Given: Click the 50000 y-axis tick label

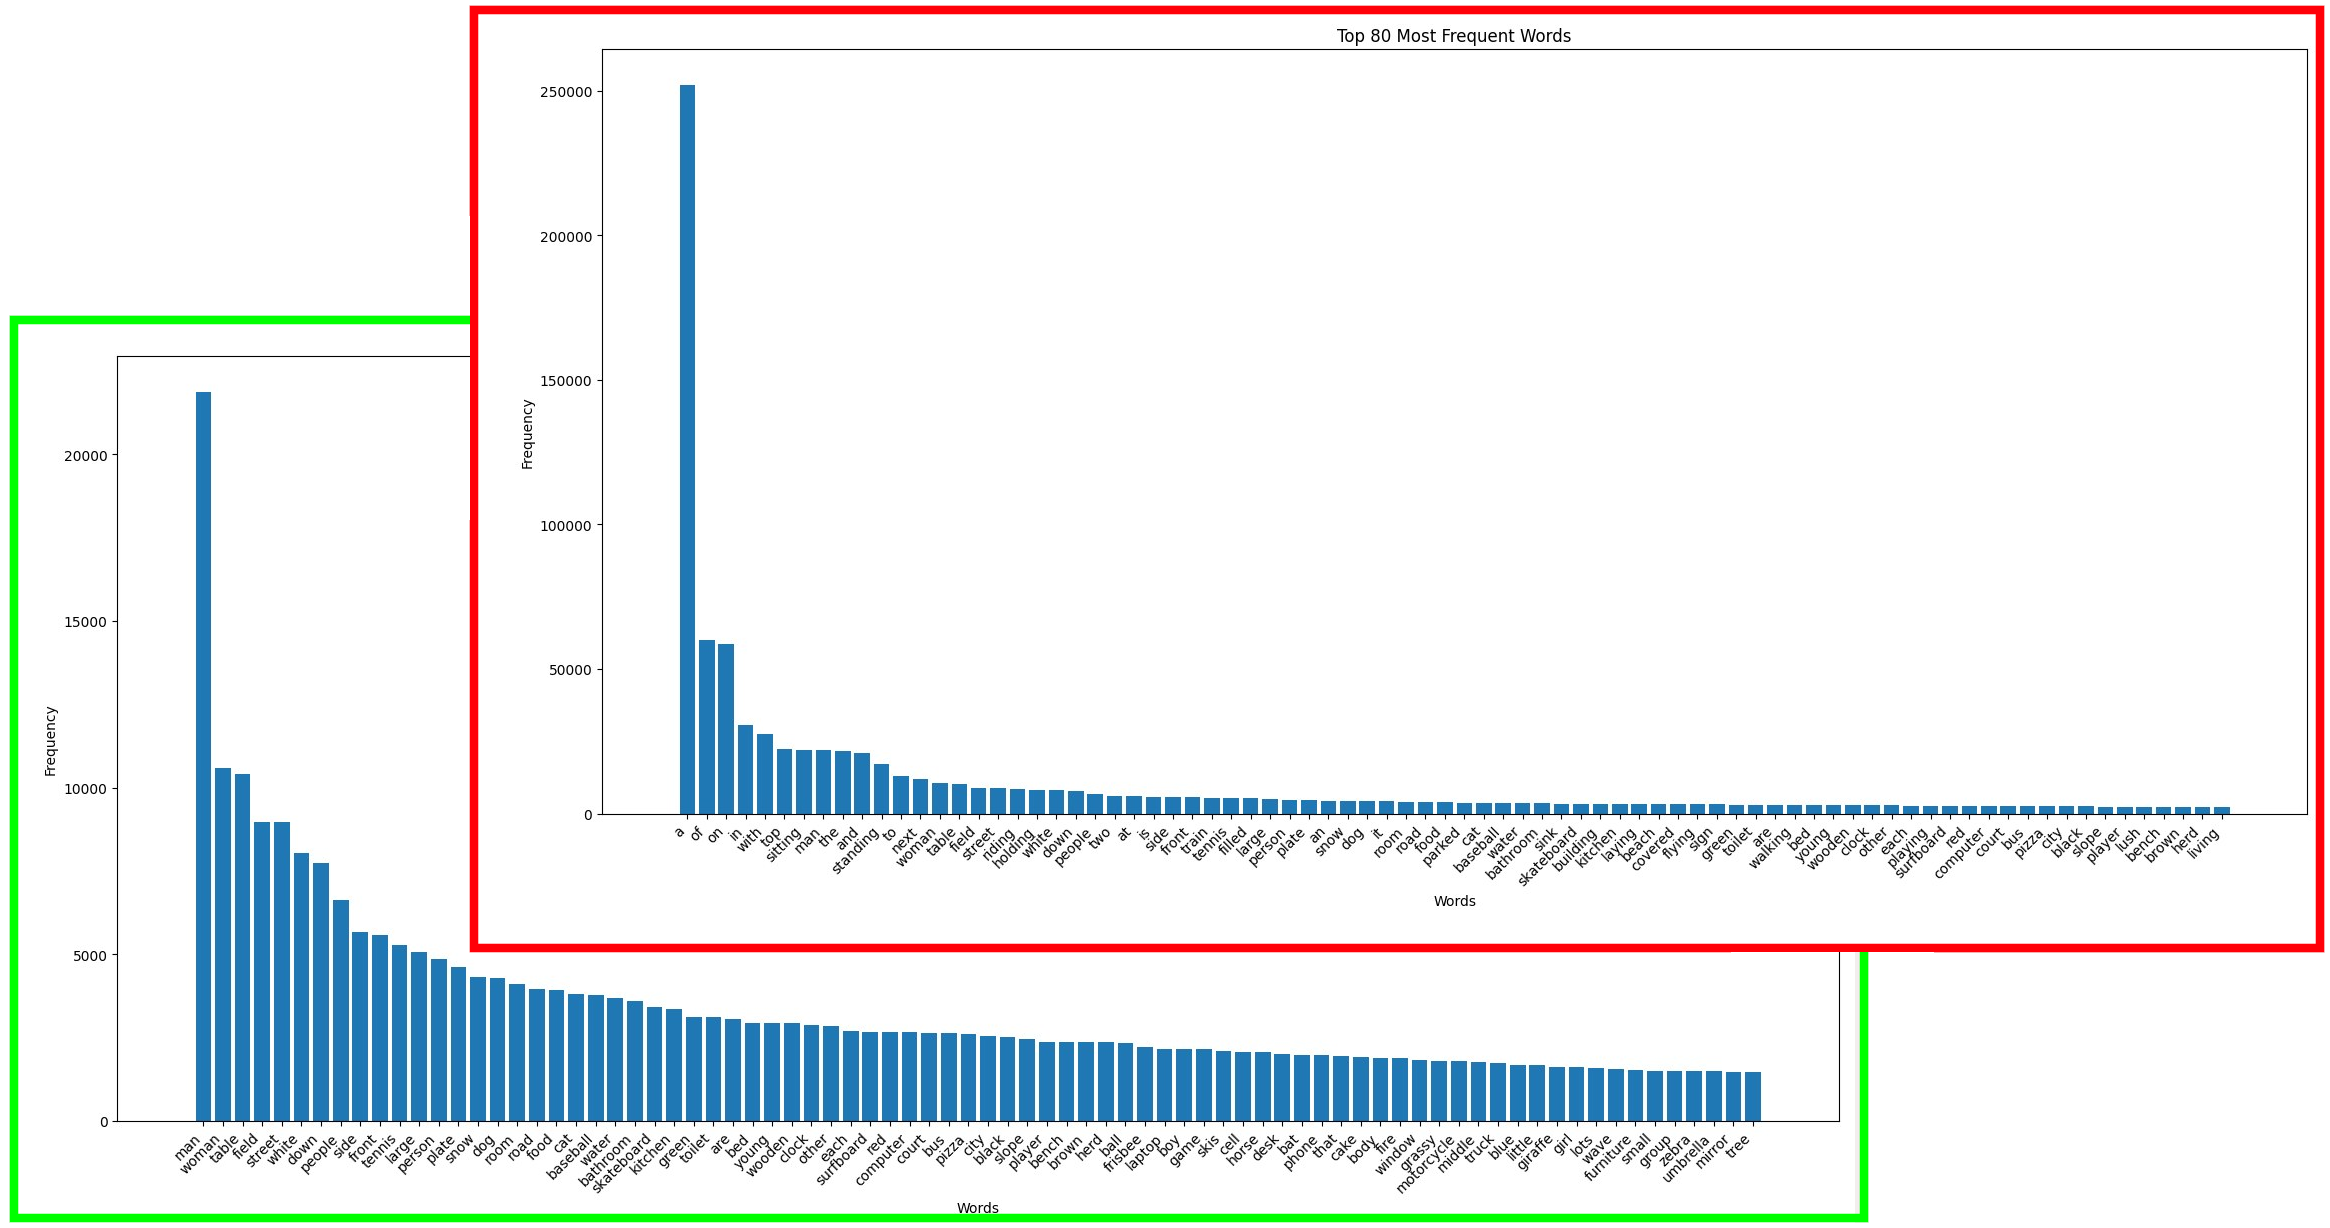Looking at the screenshot, I should (570, 670).
